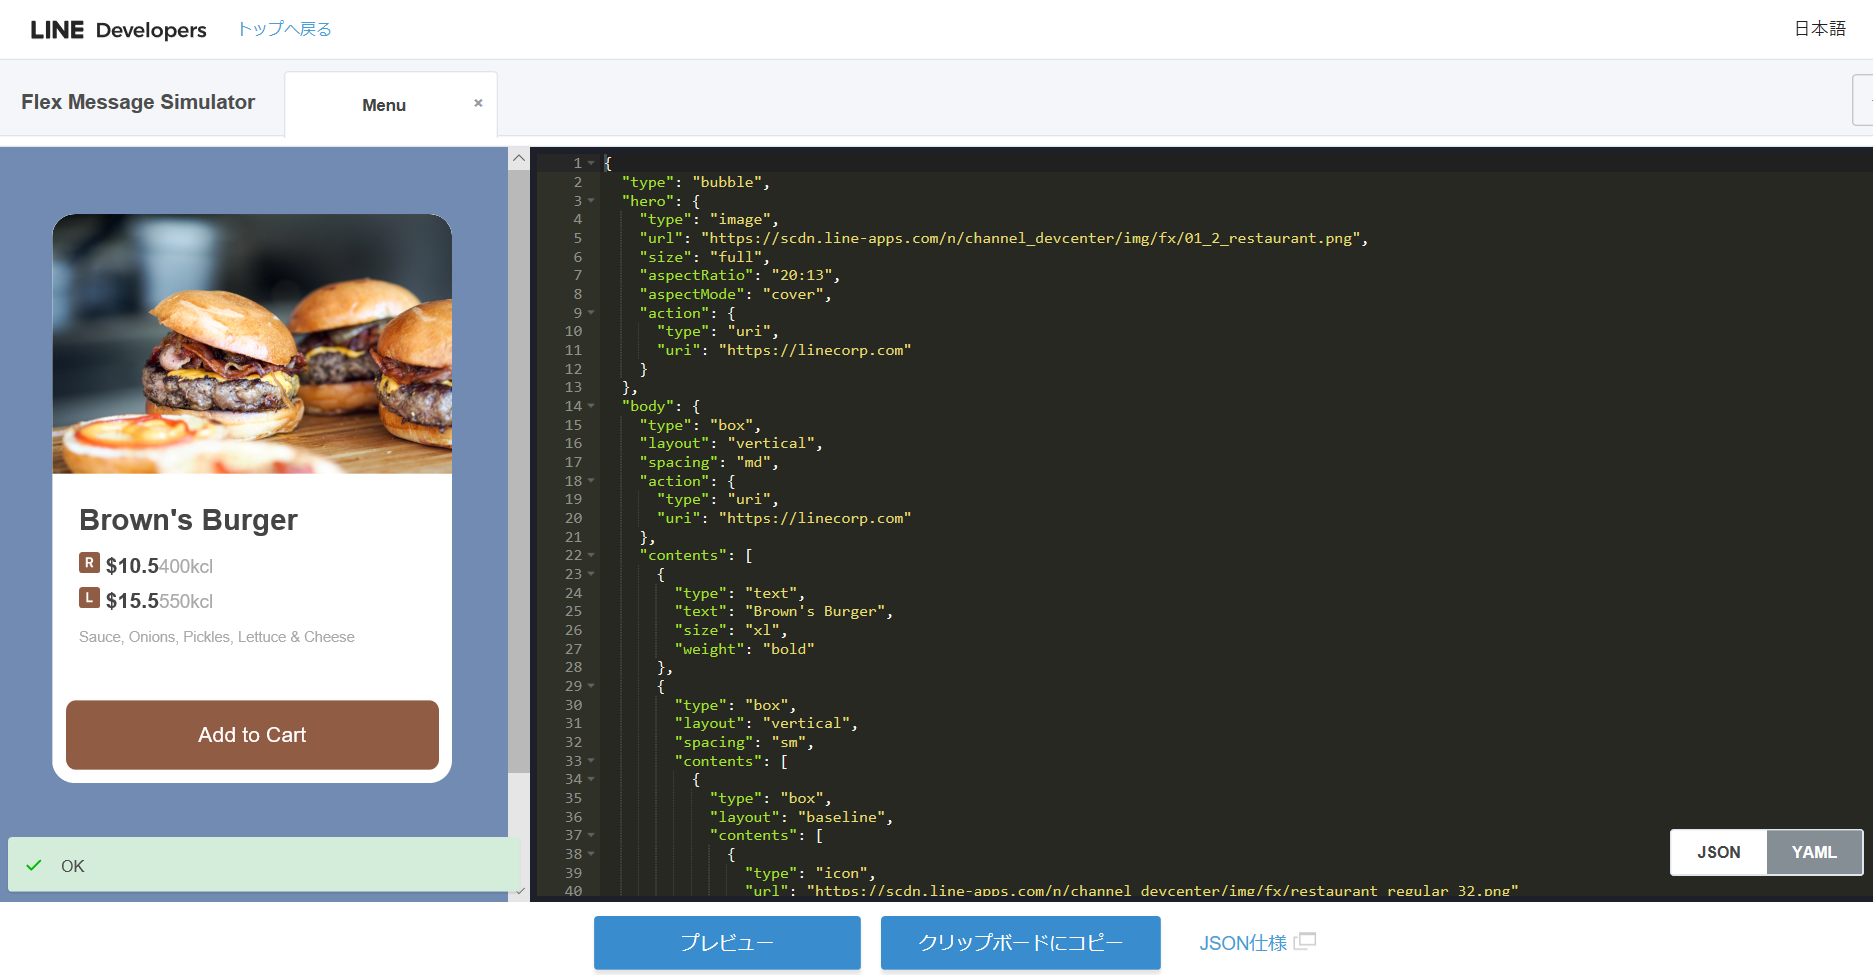Click the R regular size icon

(x=89, y=563)
